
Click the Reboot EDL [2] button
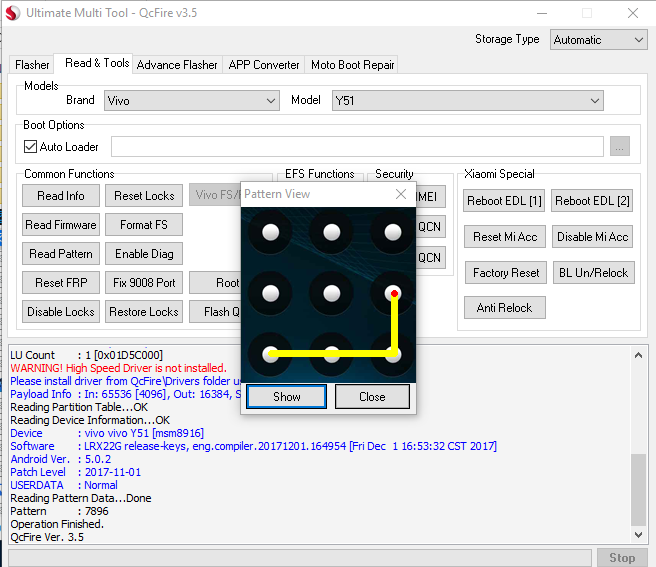[592, 201]
